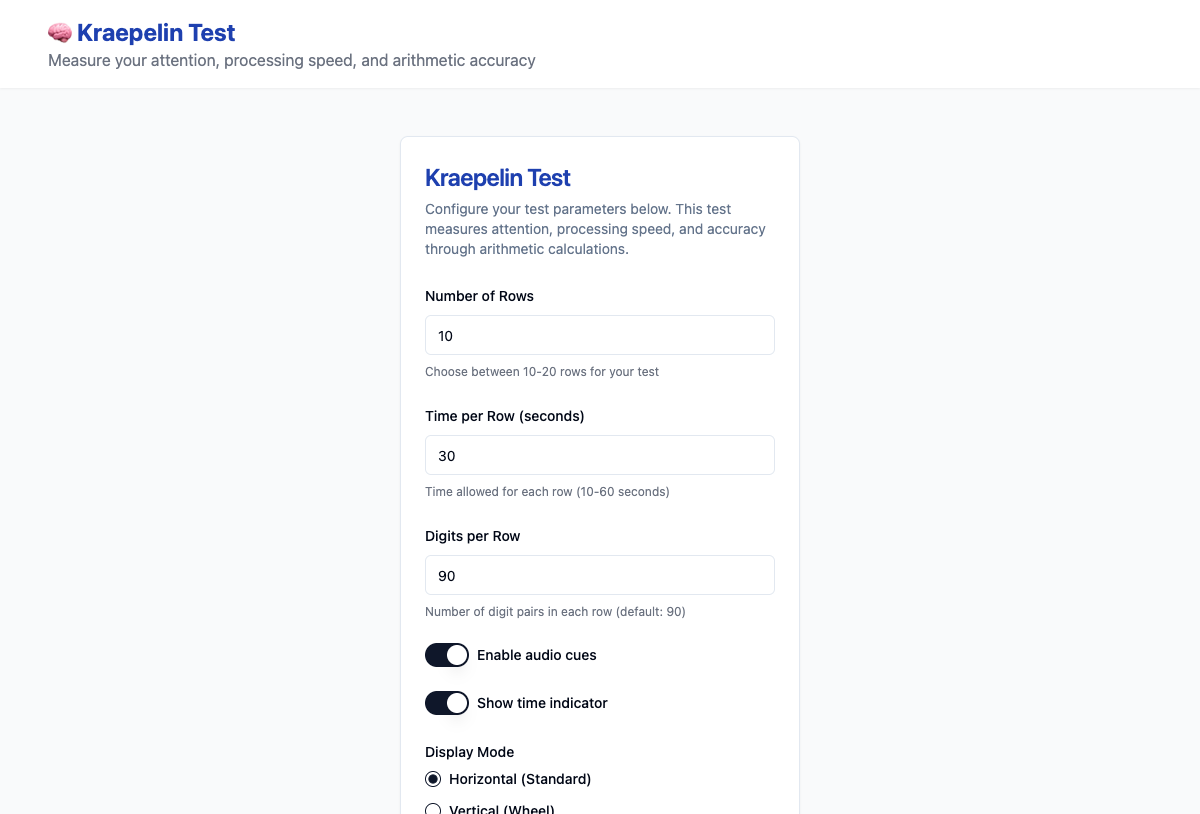Click the header subtitle about attention and speed
Screen dimensions: 1200x814
pos(292,60)
